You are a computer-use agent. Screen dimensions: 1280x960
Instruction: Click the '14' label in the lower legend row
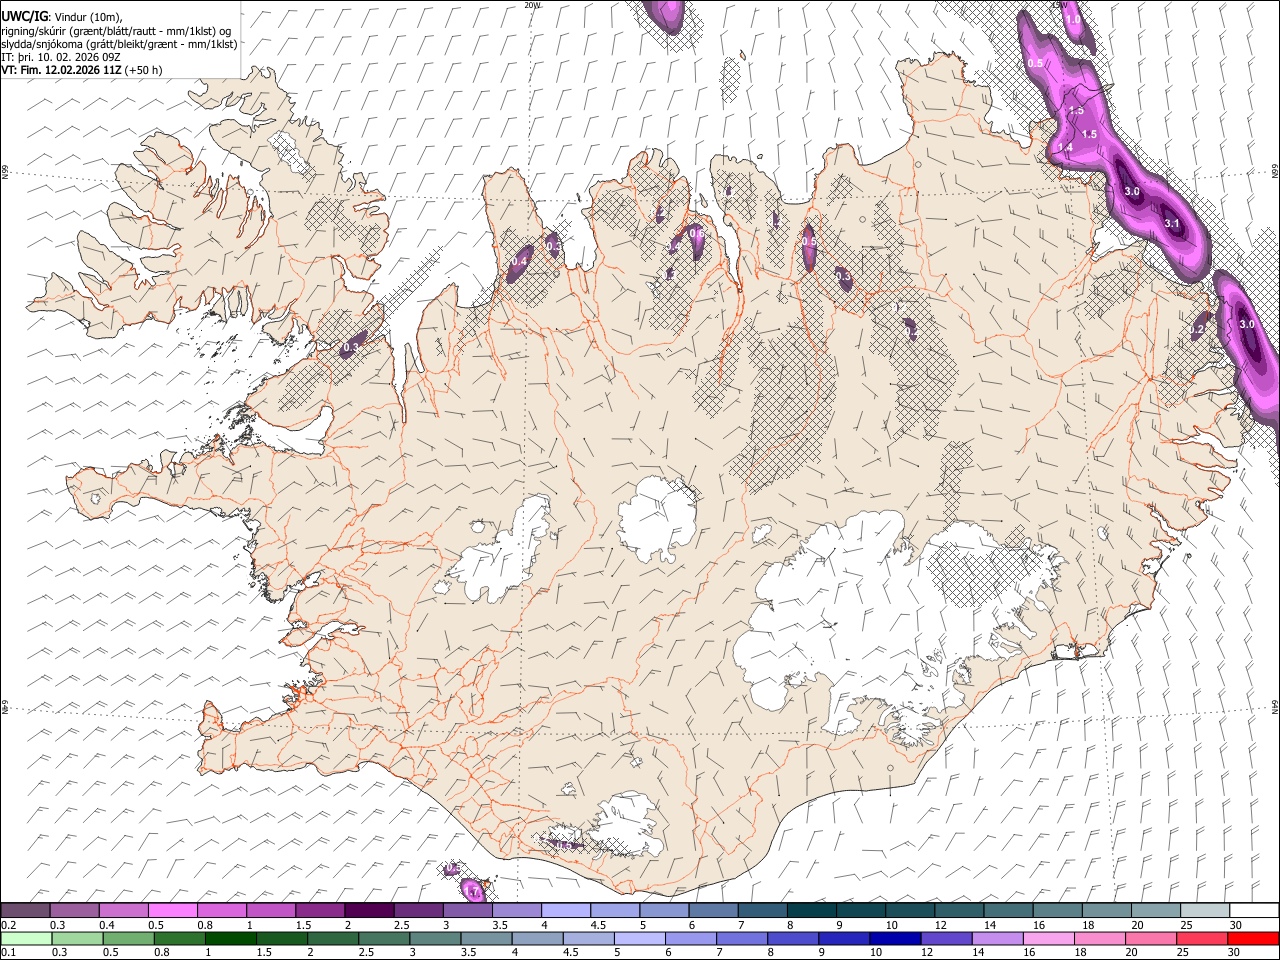pos(977,953)
